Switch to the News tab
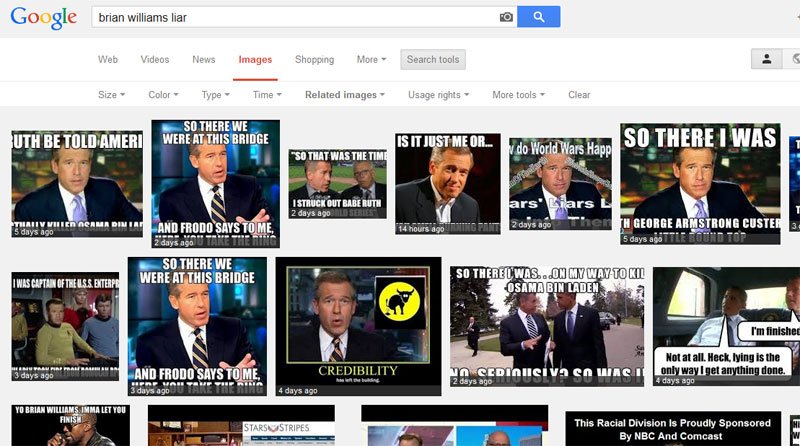The image size is (800, 446). click(204, 60)
